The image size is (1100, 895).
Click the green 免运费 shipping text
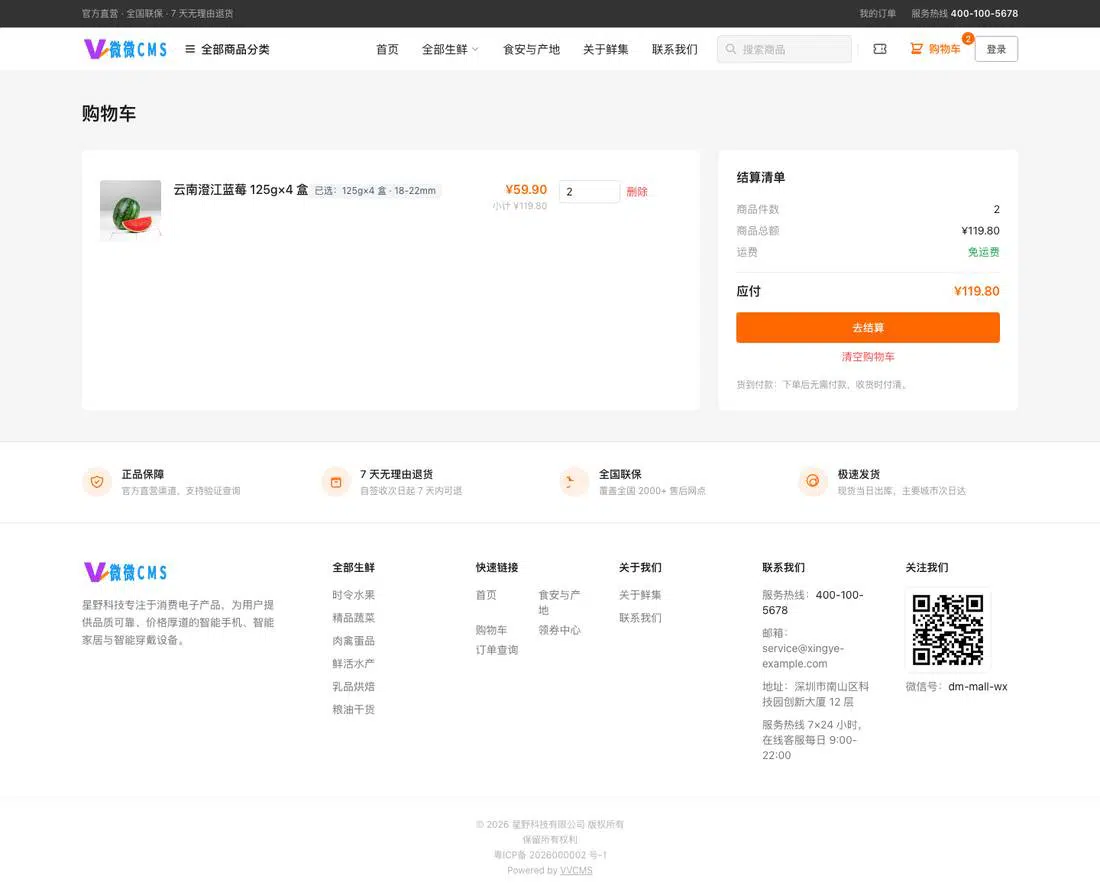point(984,252)
